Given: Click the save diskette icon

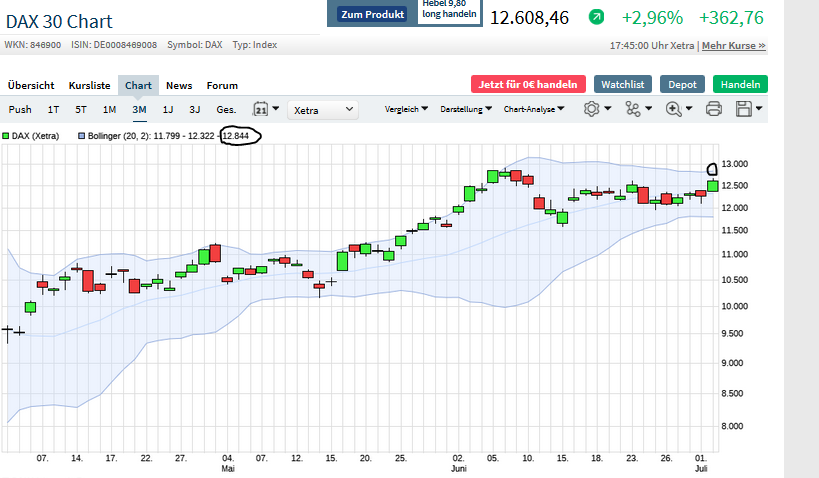Looking at the screenshot, I should tap(746, 109).
